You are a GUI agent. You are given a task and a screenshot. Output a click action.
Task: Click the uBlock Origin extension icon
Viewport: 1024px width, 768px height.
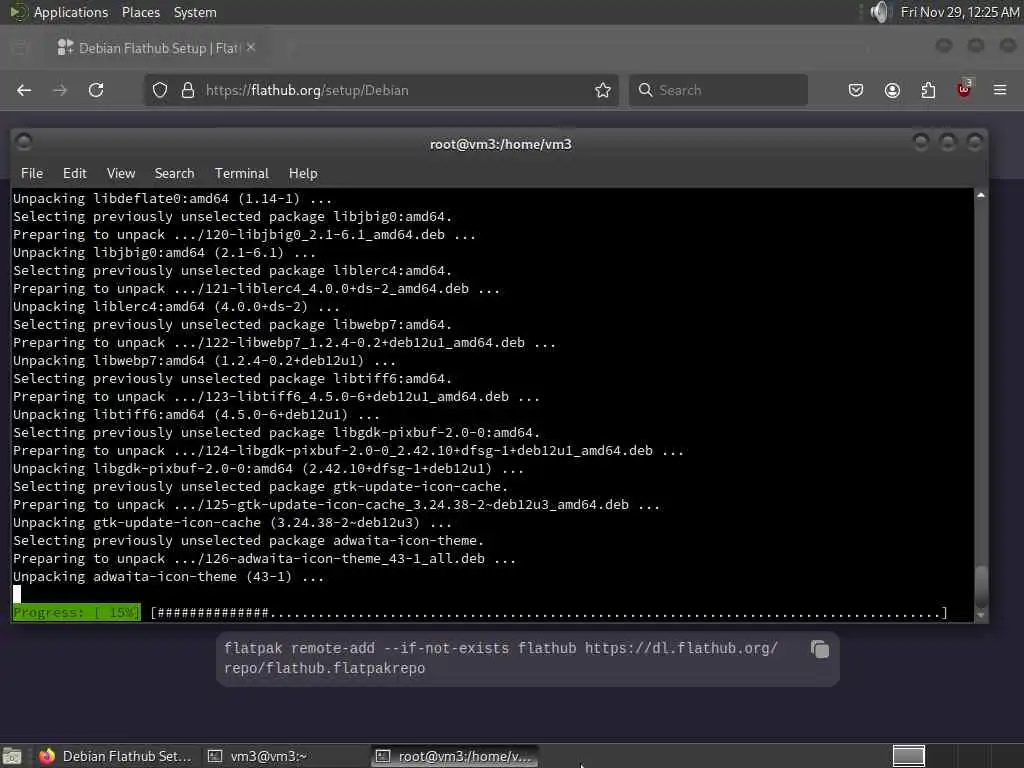click(964, 89)
